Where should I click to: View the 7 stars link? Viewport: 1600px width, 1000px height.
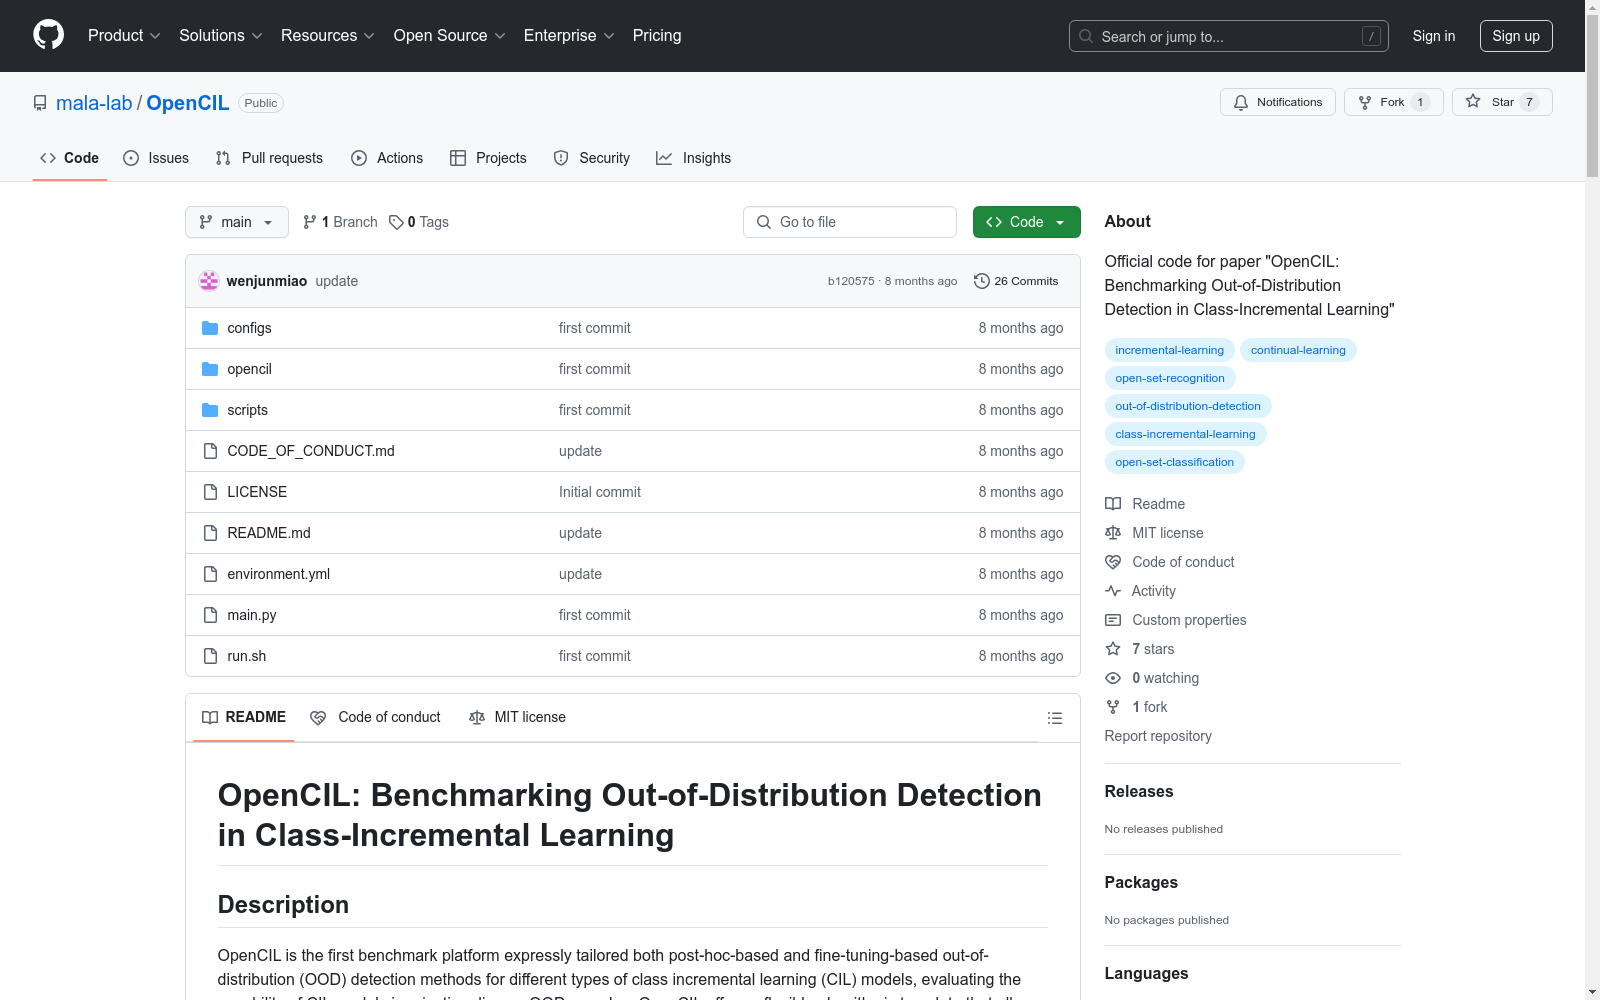pyautogui.click(x=1140, y=649)
